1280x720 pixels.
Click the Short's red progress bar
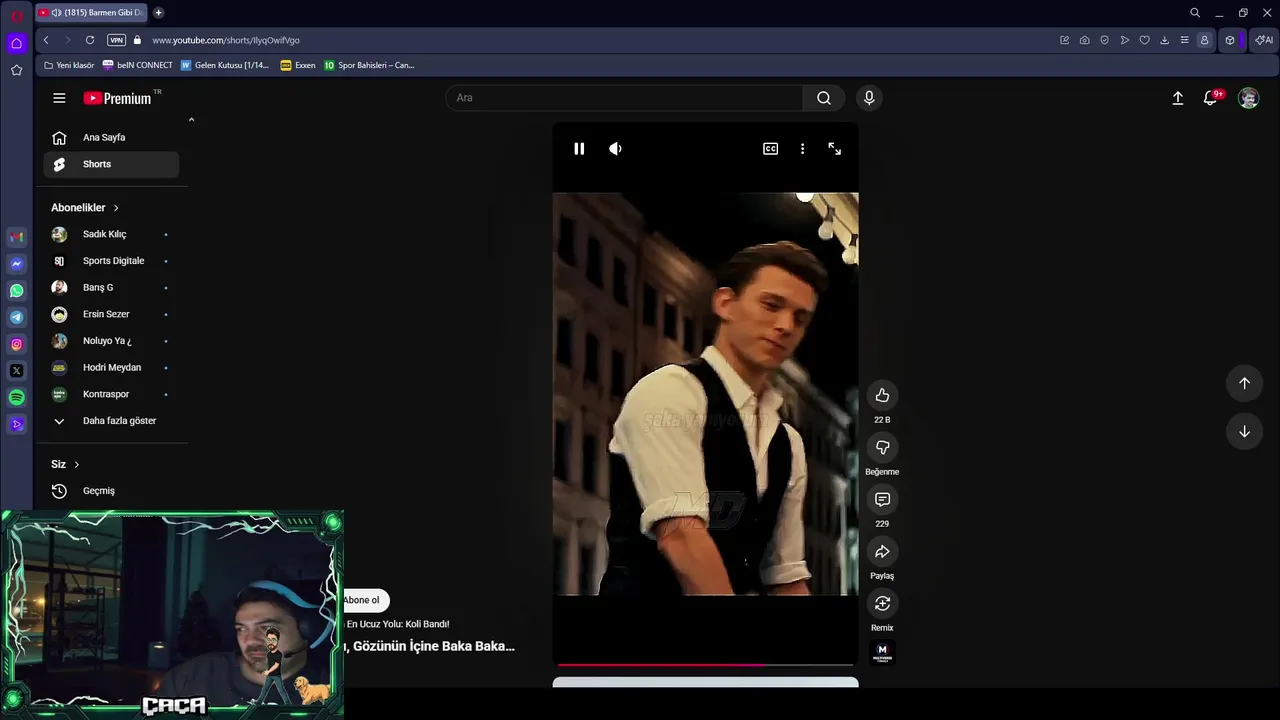(x=705, y=664)
